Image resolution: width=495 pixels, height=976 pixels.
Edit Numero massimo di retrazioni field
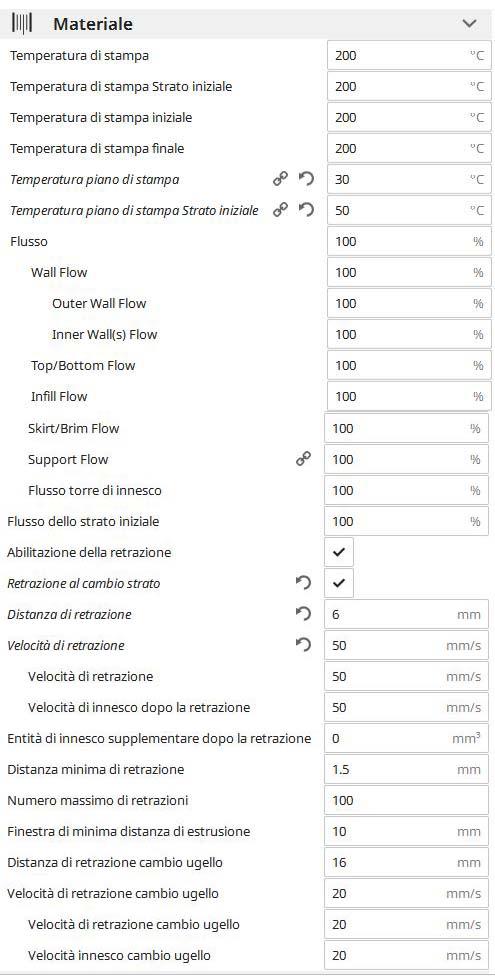tap(406, 800)
